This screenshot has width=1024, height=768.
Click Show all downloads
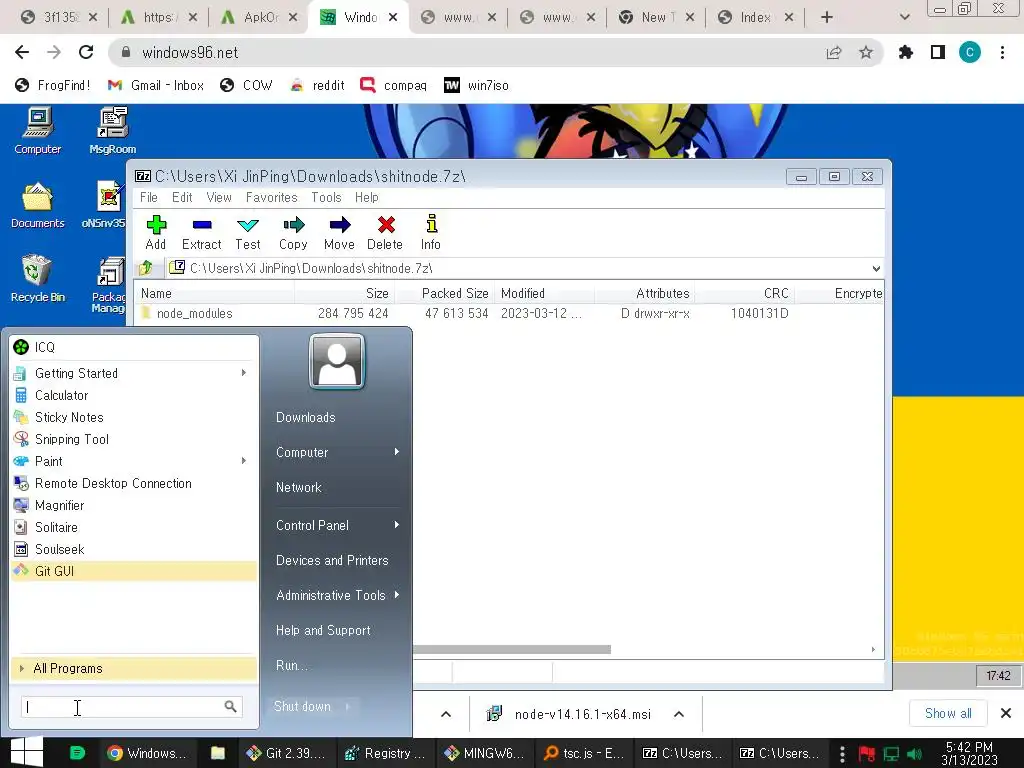948,714
